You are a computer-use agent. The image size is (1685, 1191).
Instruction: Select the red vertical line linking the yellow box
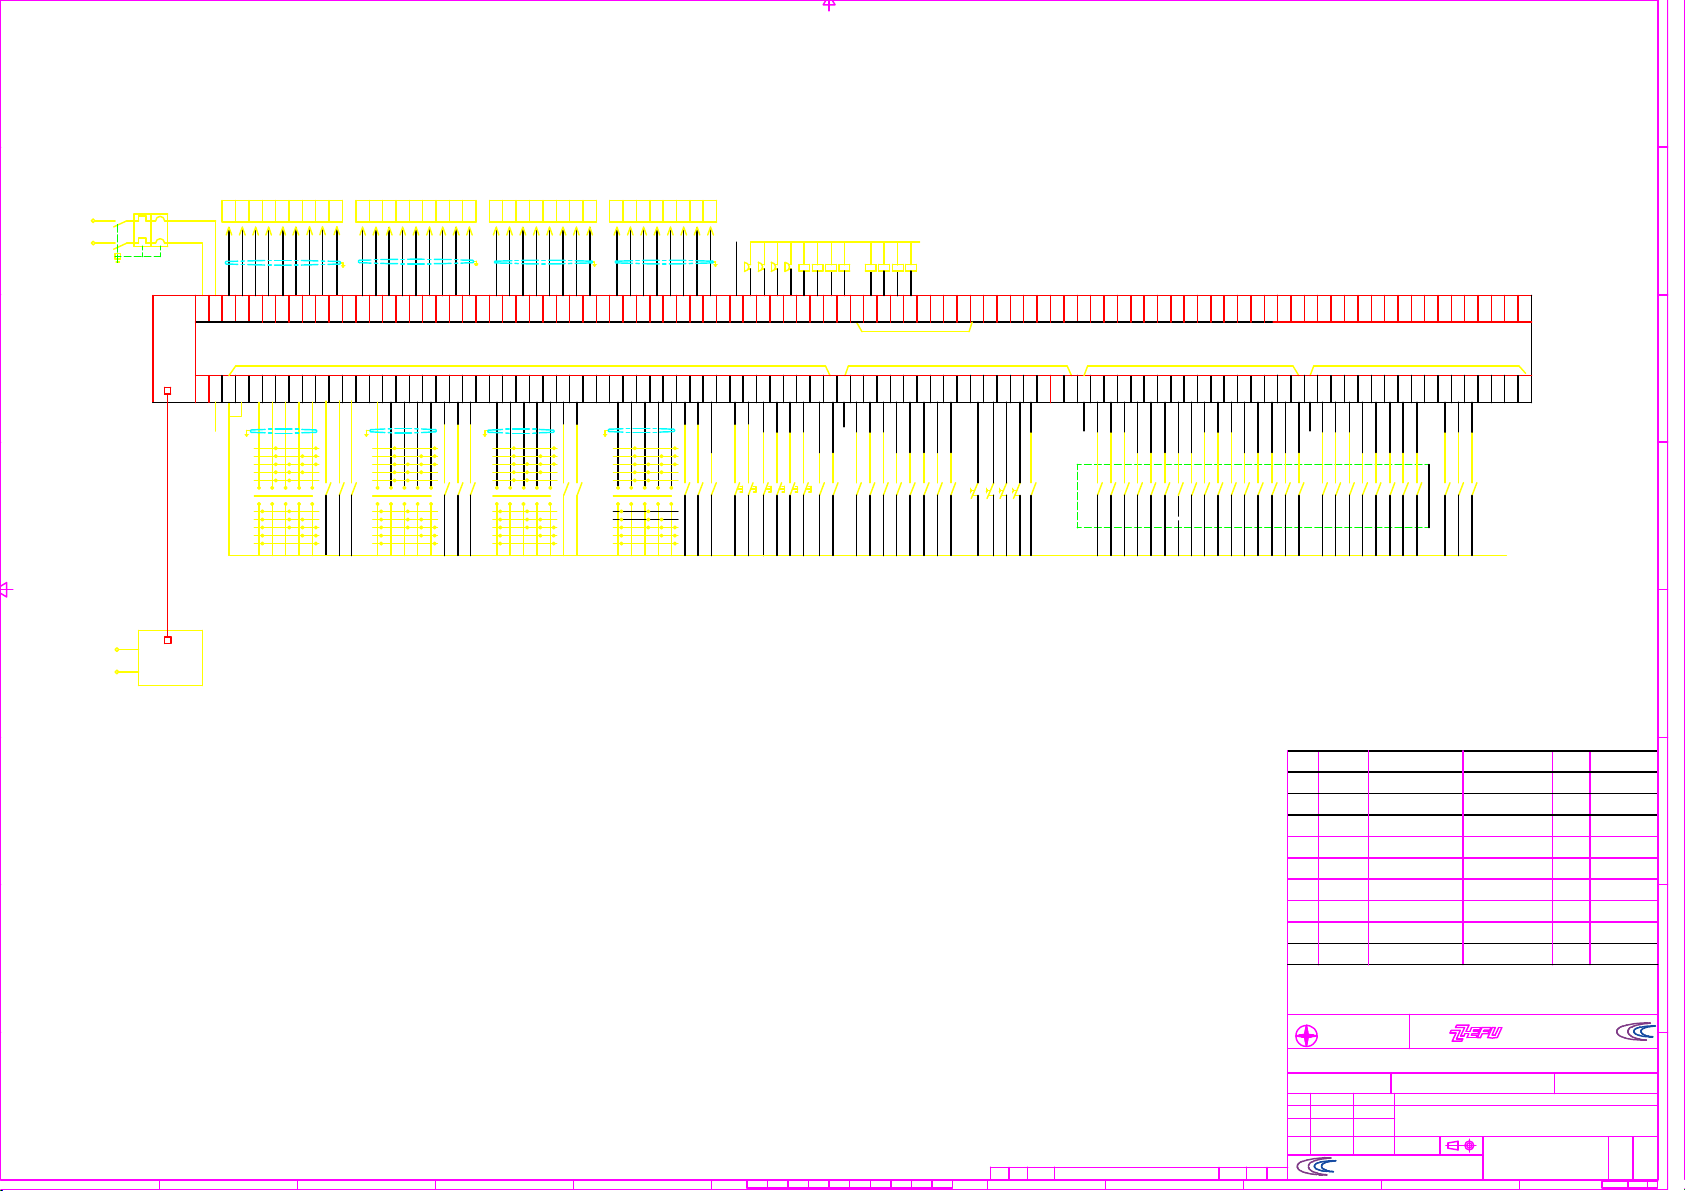tap(167, 515)
